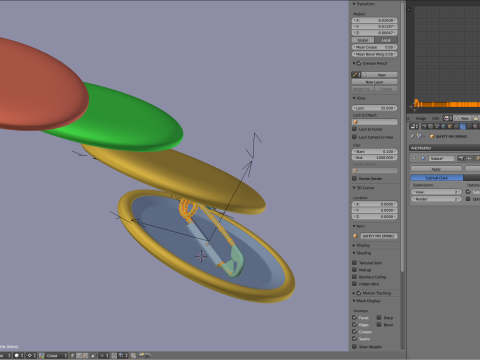Select vertex select mode icon
This screenshot has width=480, height=360.
point(72,355)
